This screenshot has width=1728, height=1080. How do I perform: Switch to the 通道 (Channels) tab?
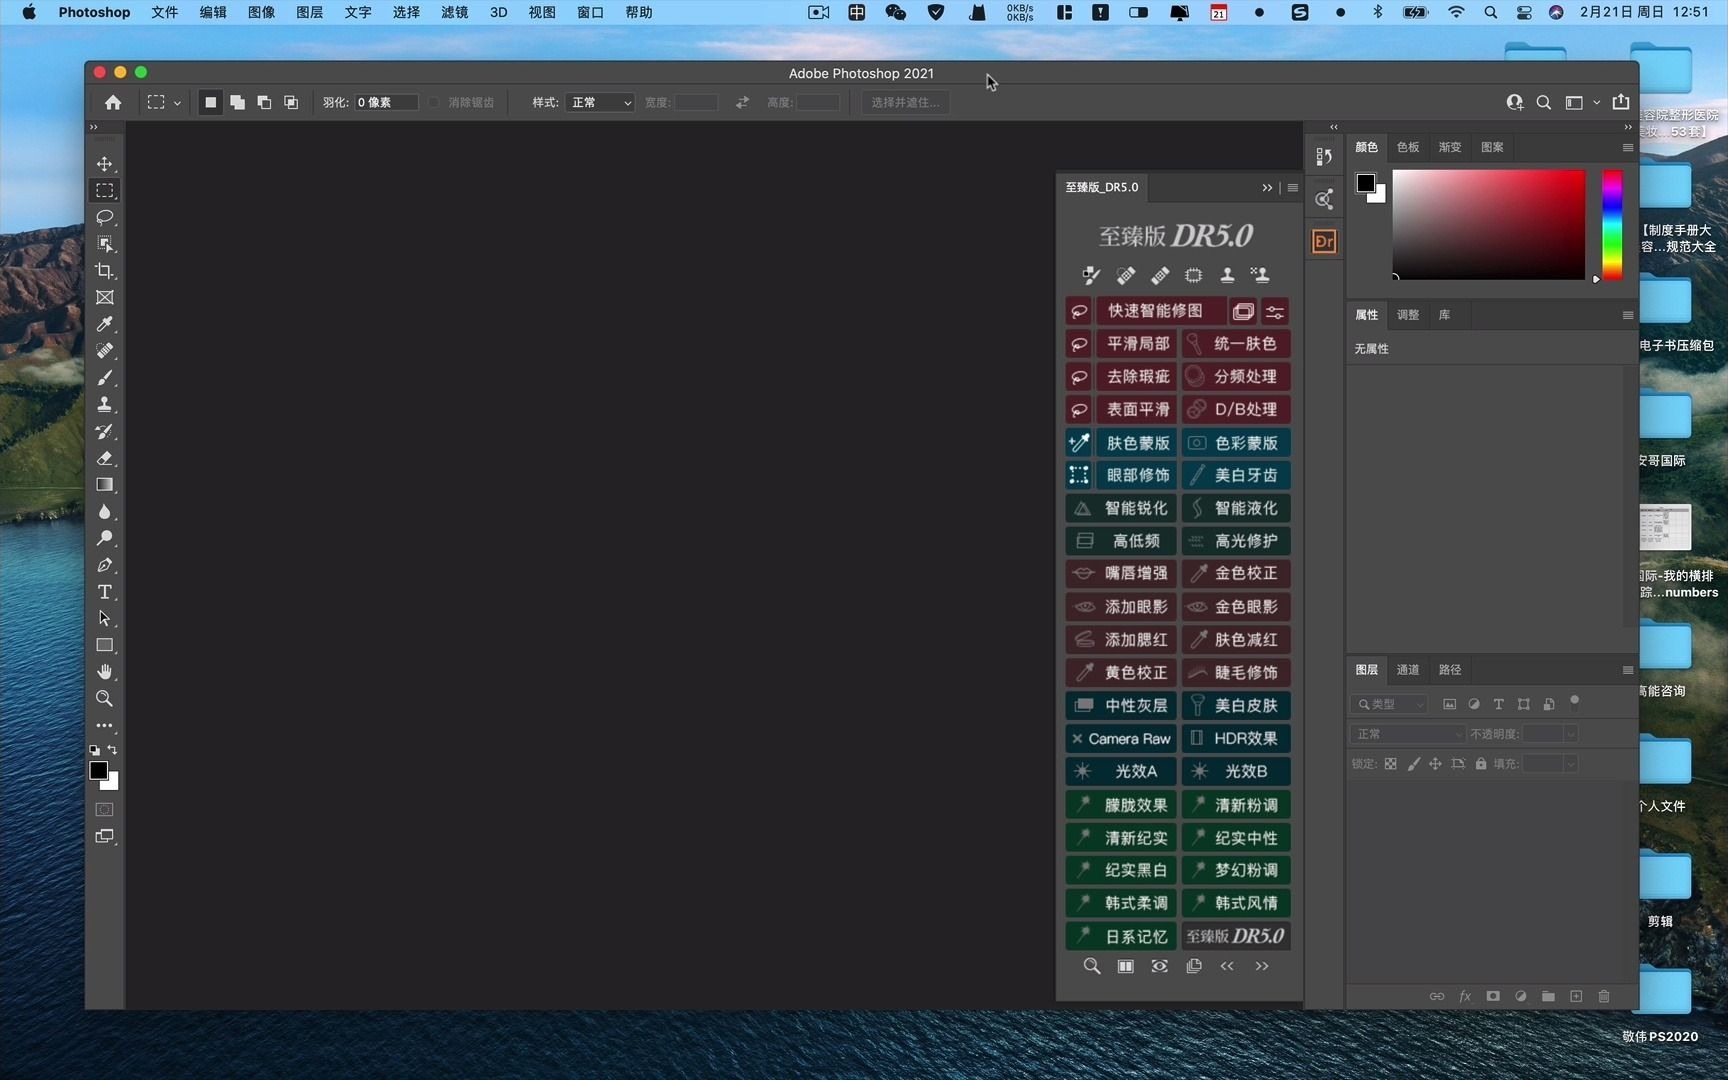(x=1408, y=670)
